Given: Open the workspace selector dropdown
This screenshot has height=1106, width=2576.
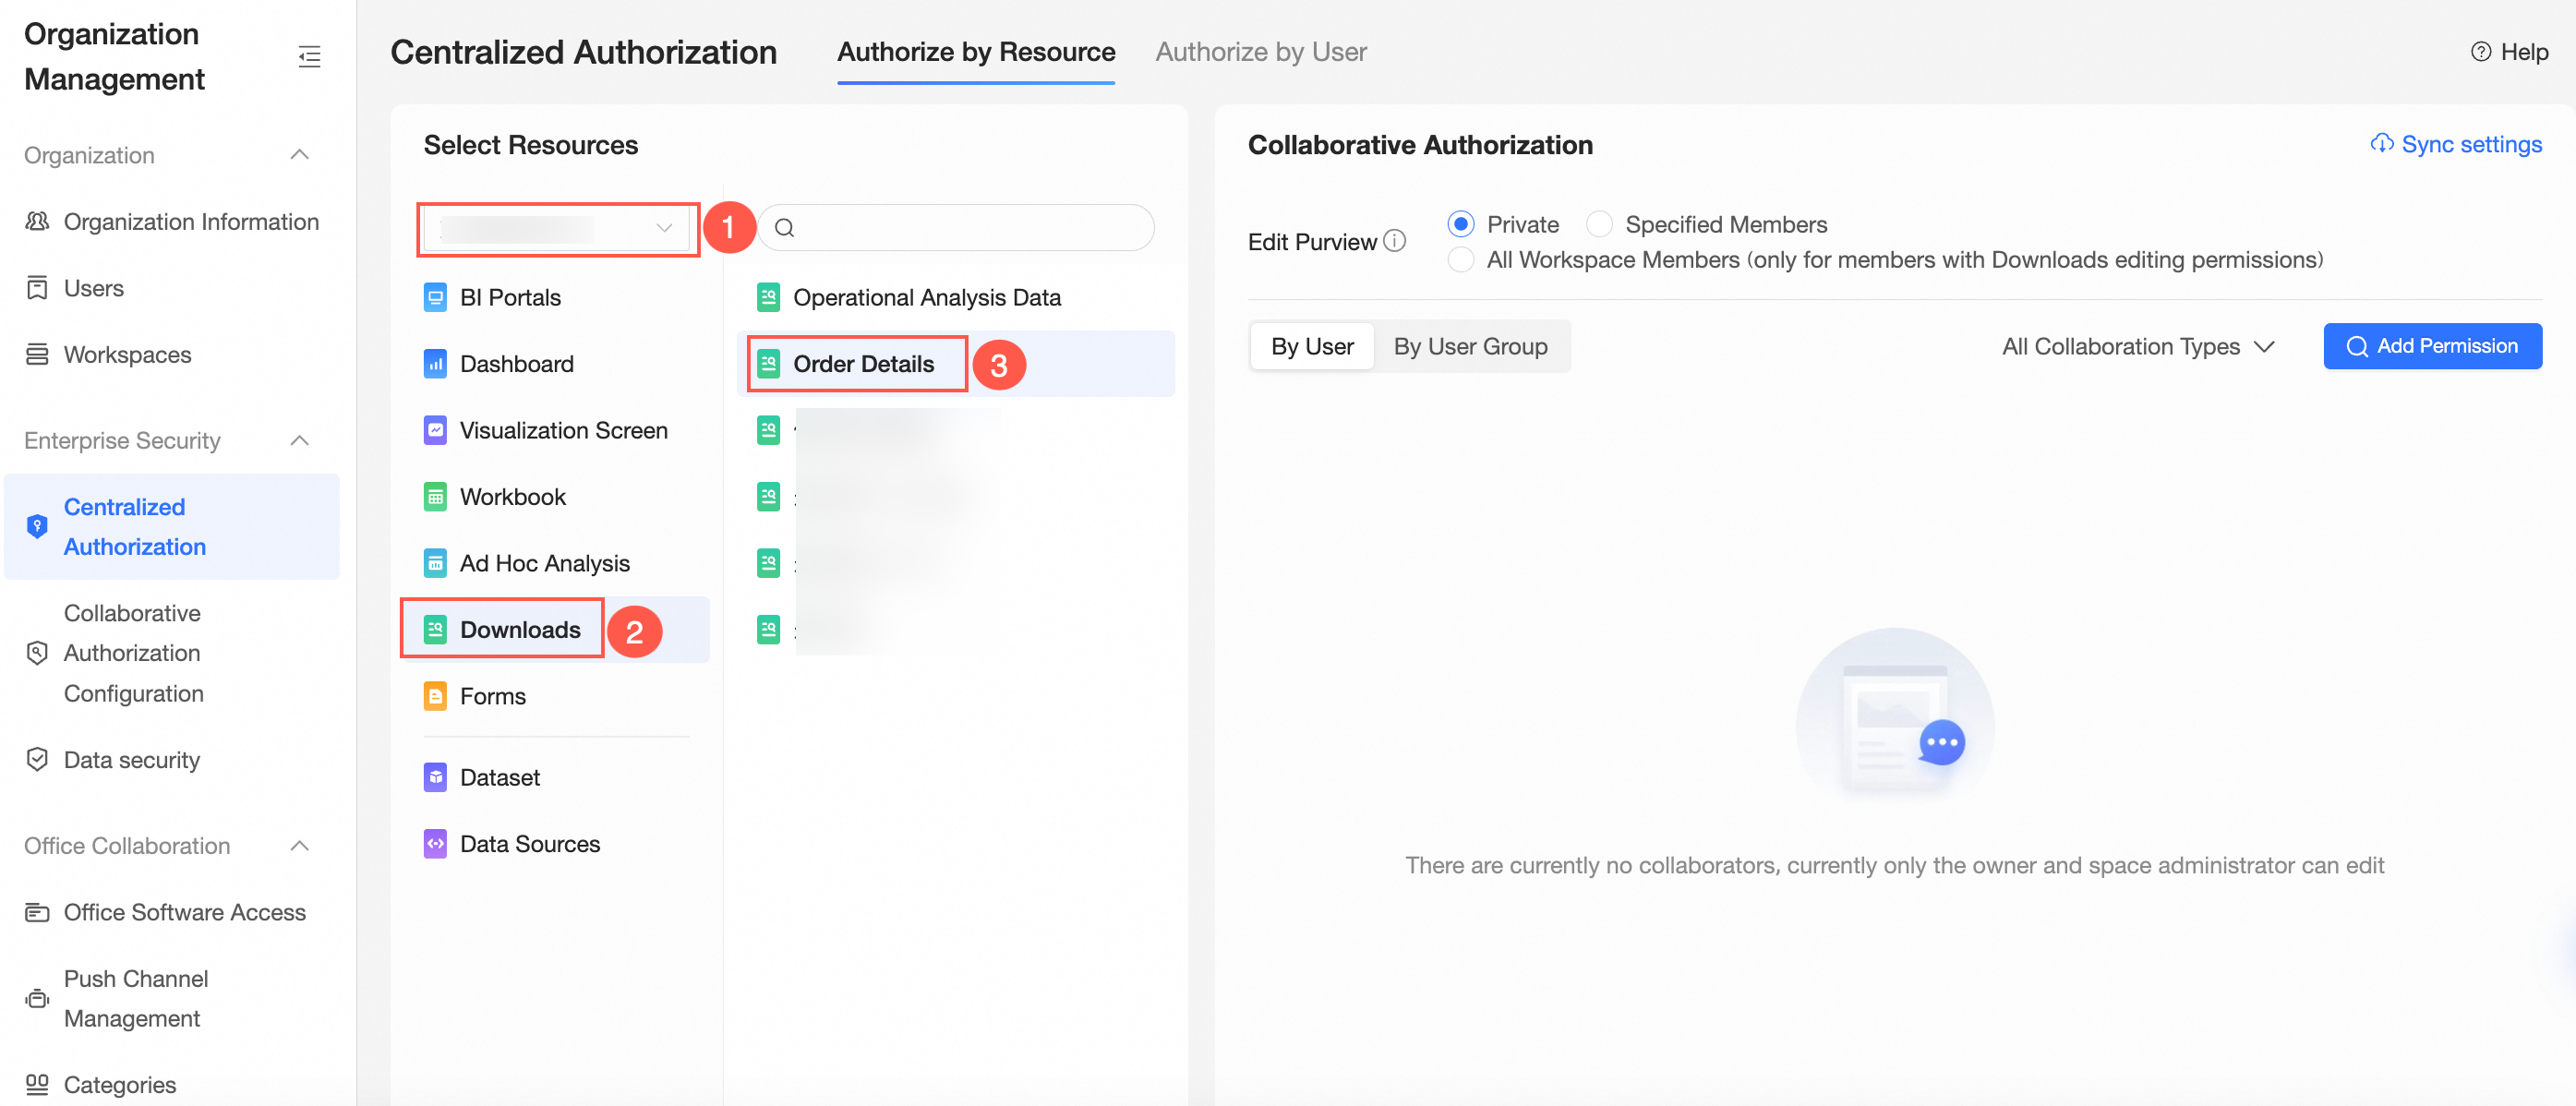Looking at the screenshot, I should [x=557, y=229].
